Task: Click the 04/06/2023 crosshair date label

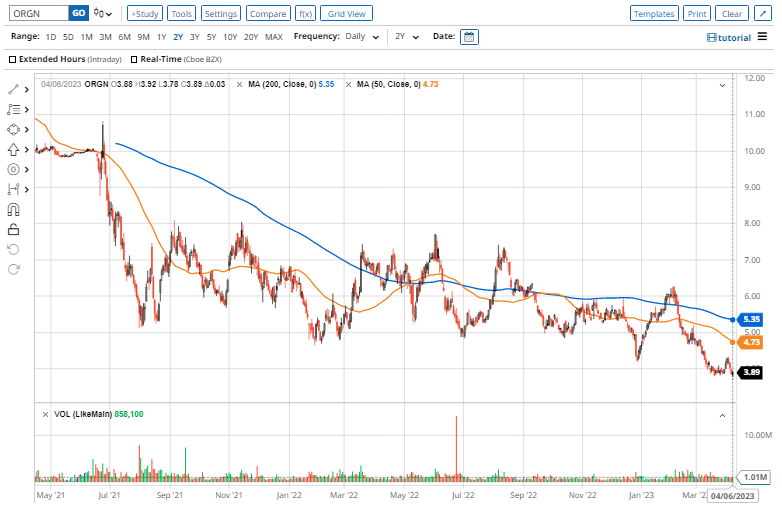Action: coord(732,496)
